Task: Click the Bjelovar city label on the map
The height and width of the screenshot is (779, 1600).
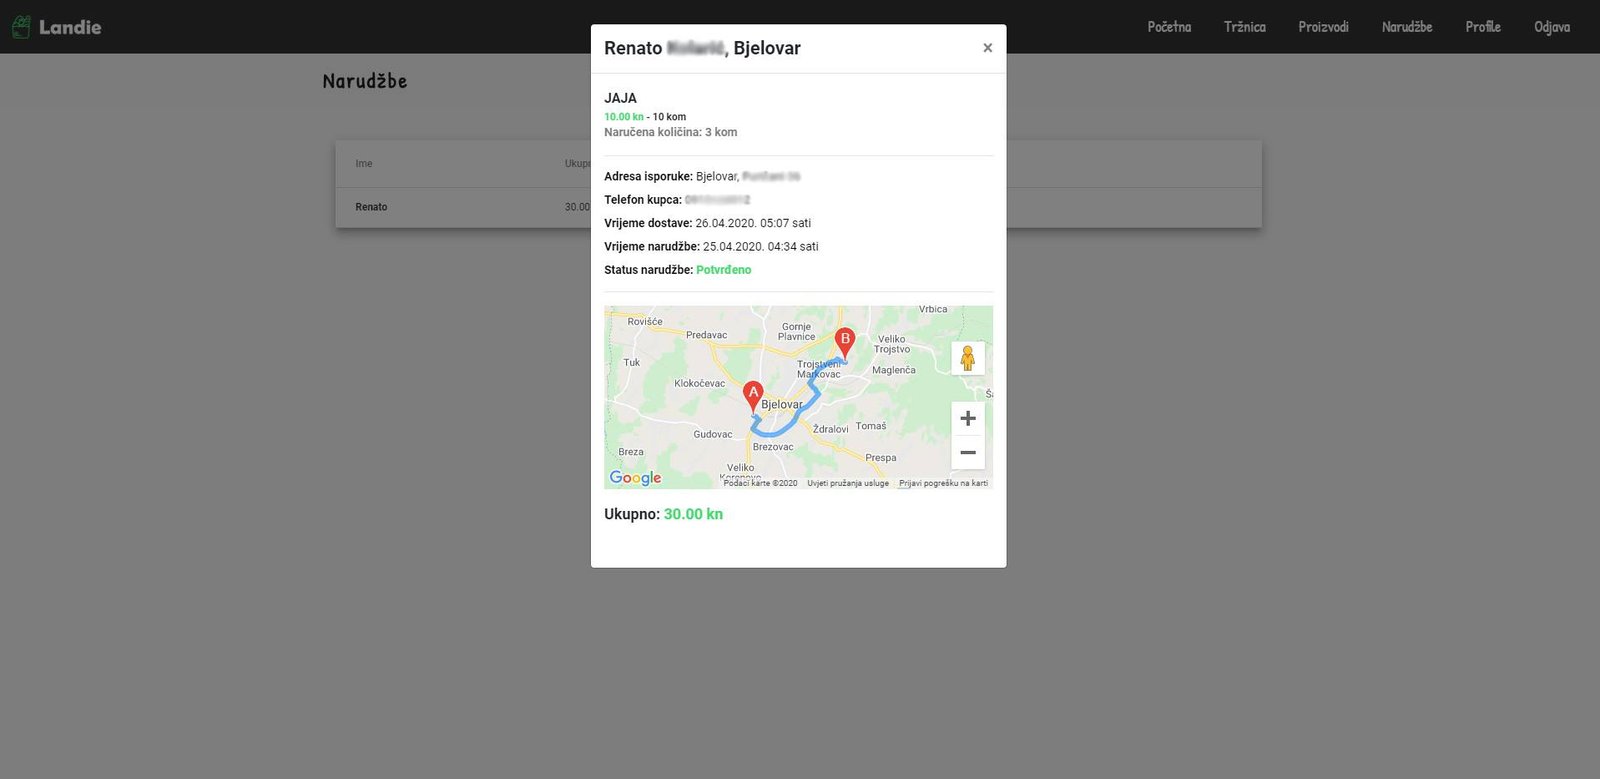Action: [782, 405]
